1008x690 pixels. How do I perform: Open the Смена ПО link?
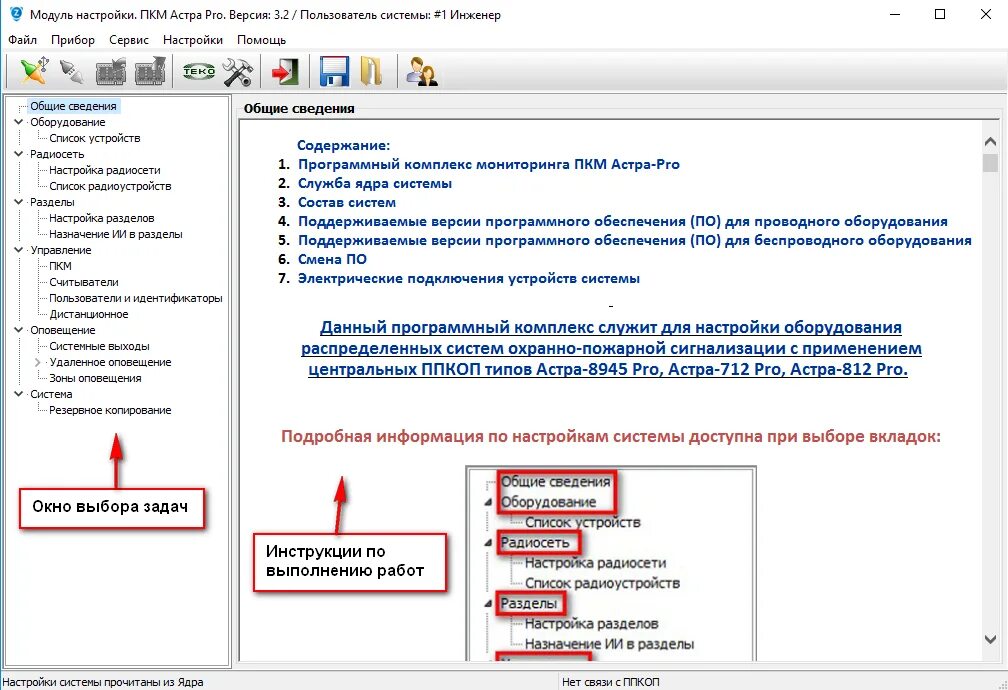[332, 259]
